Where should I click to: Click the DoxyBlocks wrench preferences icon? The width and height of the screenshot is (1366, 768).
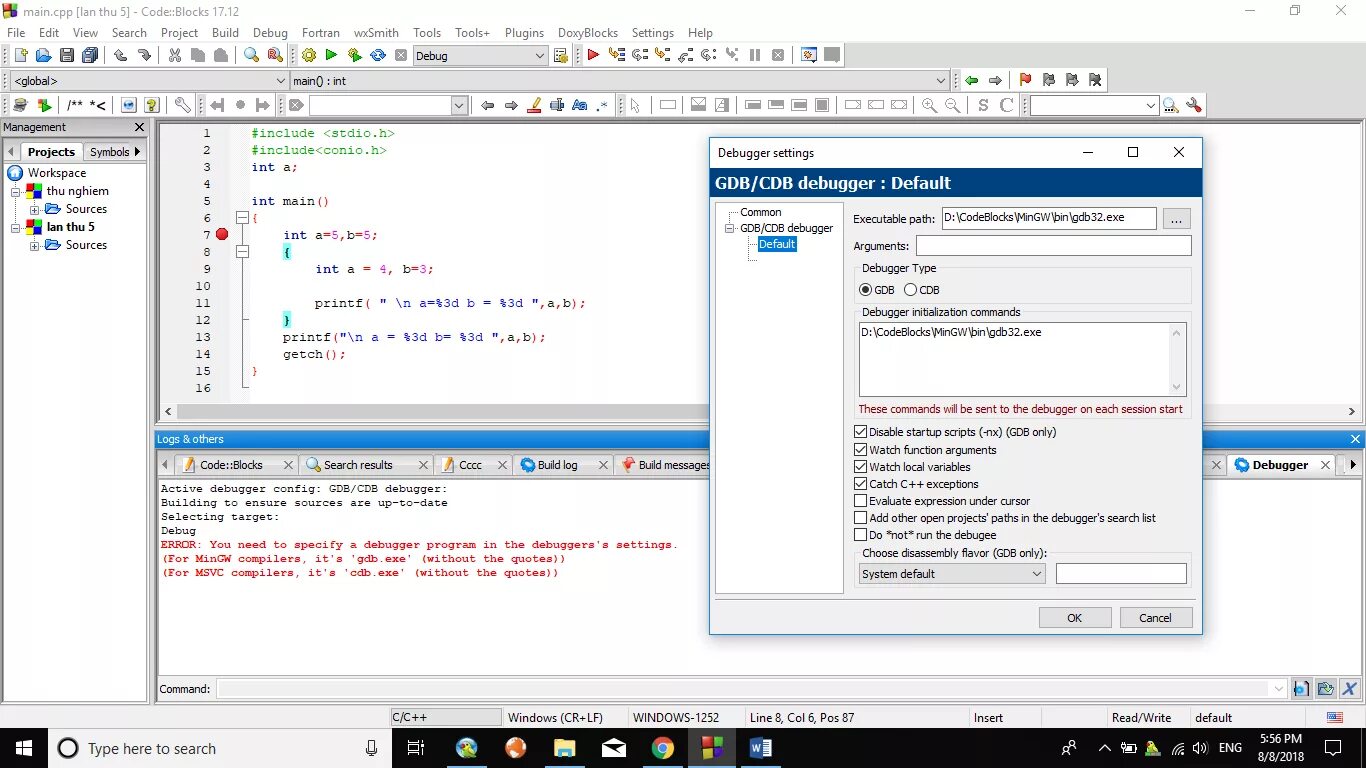pyautogui.click(x=182, y=105)
